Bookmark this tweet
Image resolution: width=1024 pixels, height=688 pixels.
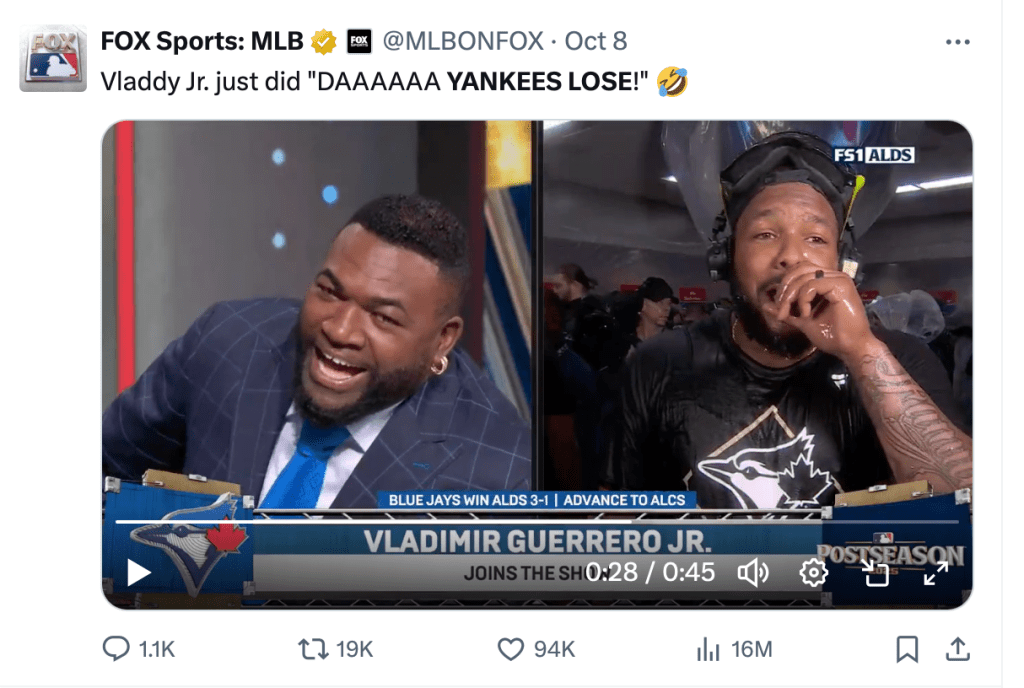[x=906, y=649]
